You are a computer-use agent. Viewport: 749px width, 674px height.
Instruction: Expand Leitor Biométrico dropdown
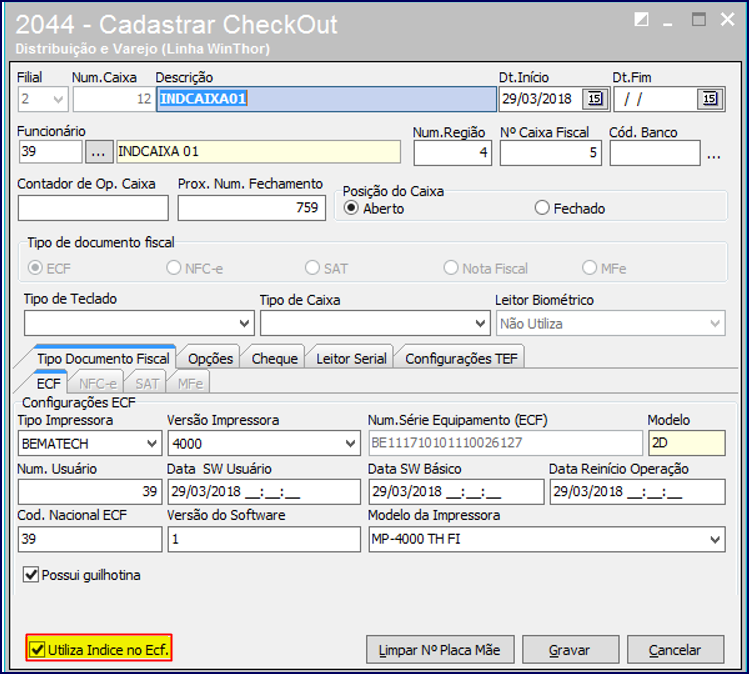[715, 324]
